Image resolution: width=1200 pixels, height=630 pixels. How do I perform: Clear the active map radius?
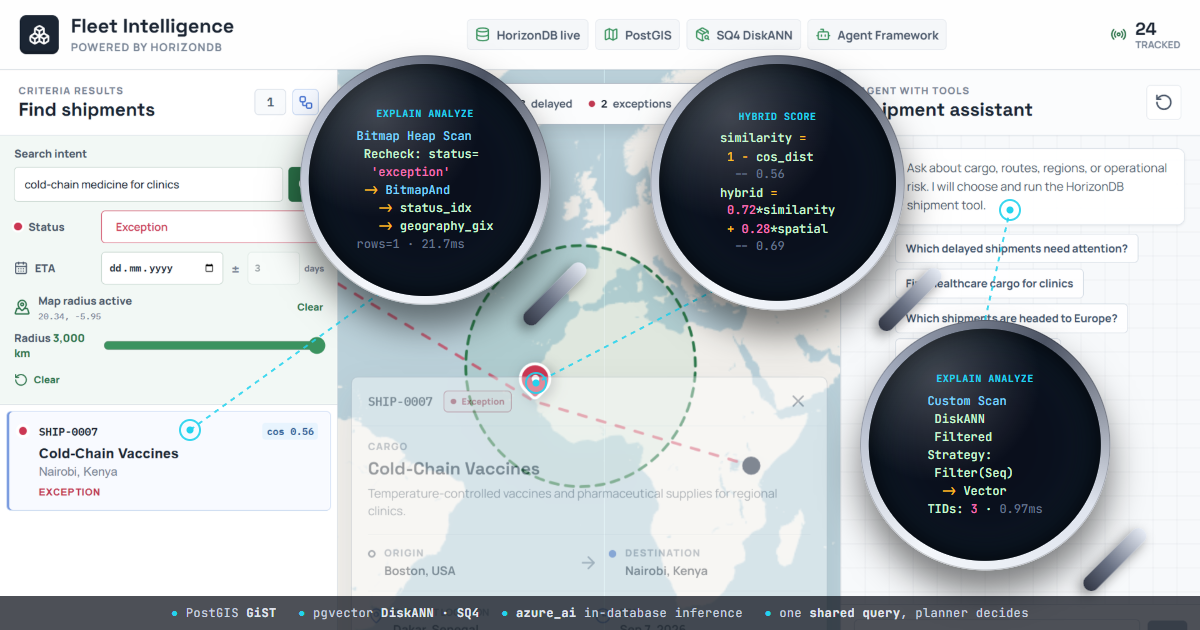310,307
